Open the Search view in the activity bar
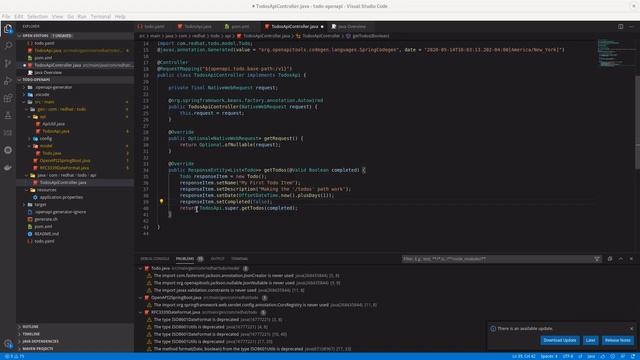Image resolution: width=640 pixels, height=360 pixels. click(x=8, y=46)
